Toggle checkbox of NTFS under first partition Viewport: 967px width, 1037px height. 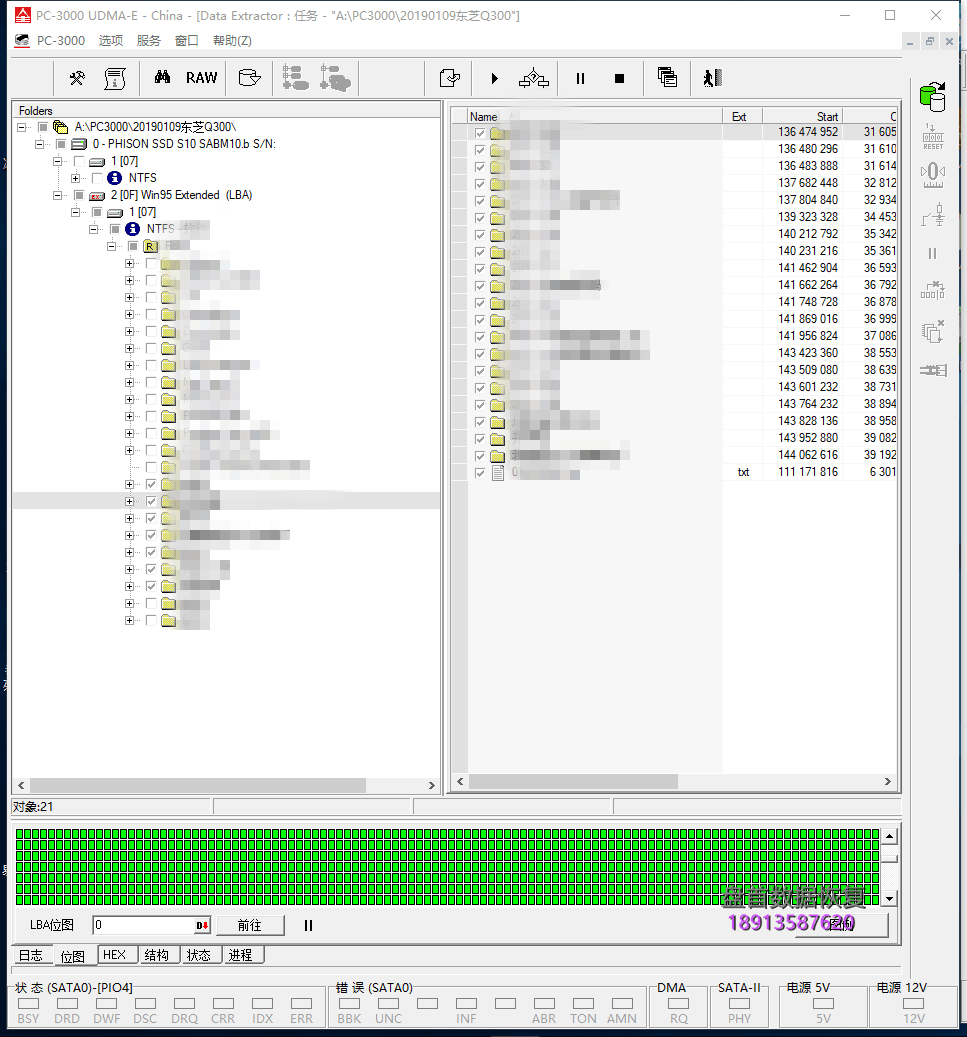pos(97,179)
